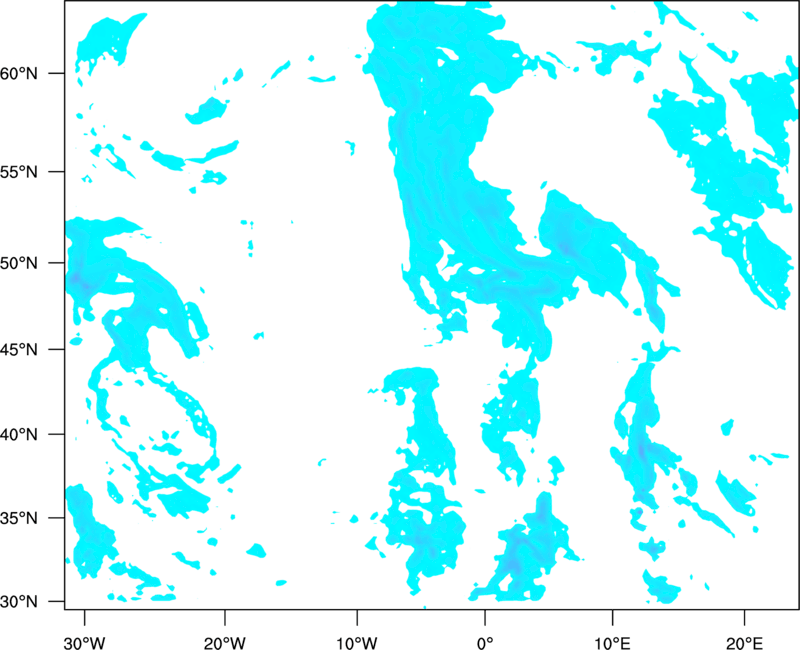This screenshot has height=650, width=800.
Task: Click the 45°N latitude label
Action: click(x=19, y=349)
